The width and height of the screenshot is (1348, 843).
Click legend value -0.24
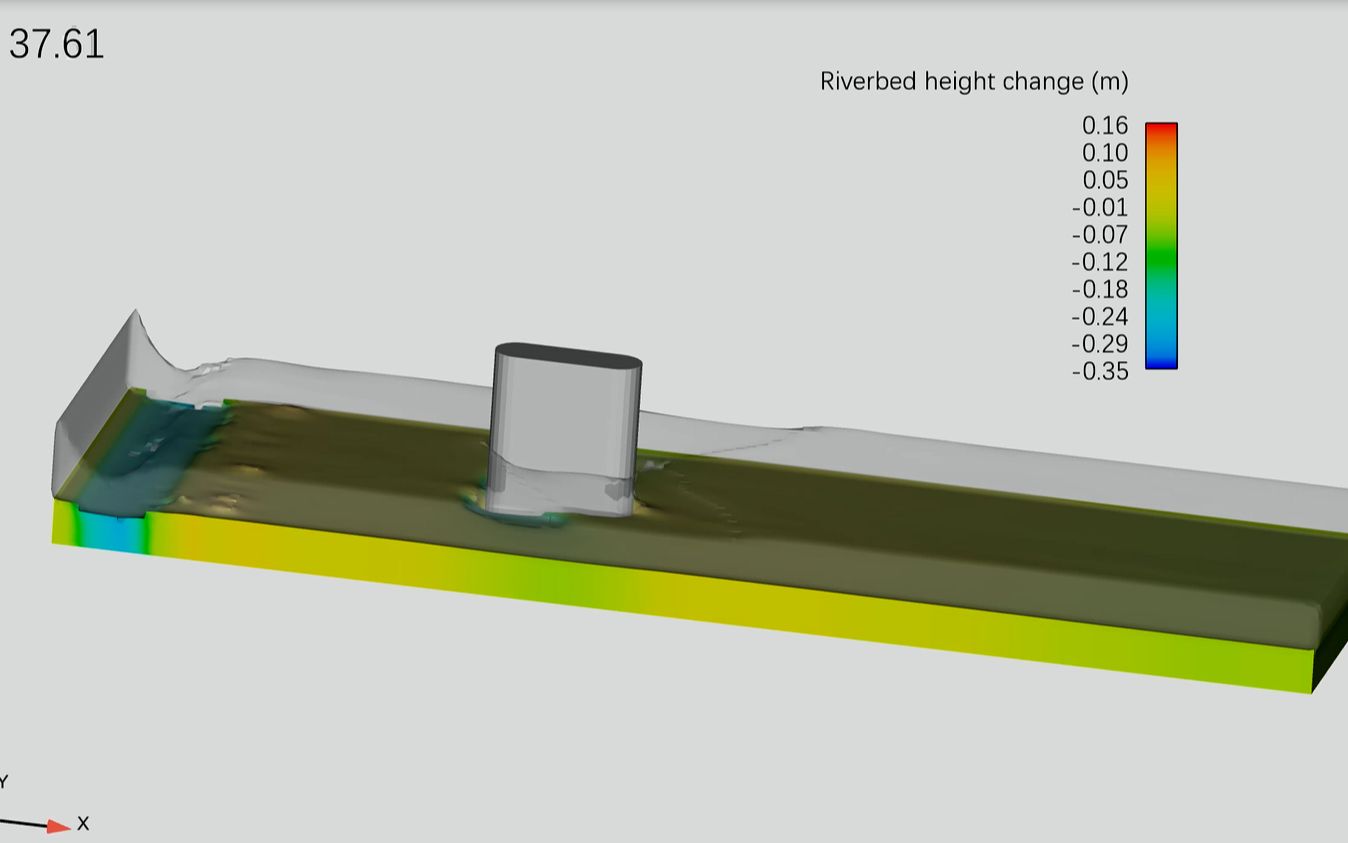[x=1100, y=316]
